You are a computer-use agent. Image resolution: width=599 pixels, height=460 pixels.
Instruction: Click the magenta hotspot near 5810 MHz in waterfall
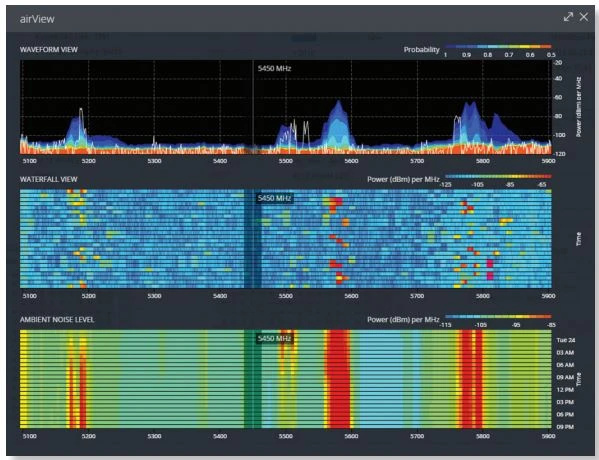[x=490, y=269]
